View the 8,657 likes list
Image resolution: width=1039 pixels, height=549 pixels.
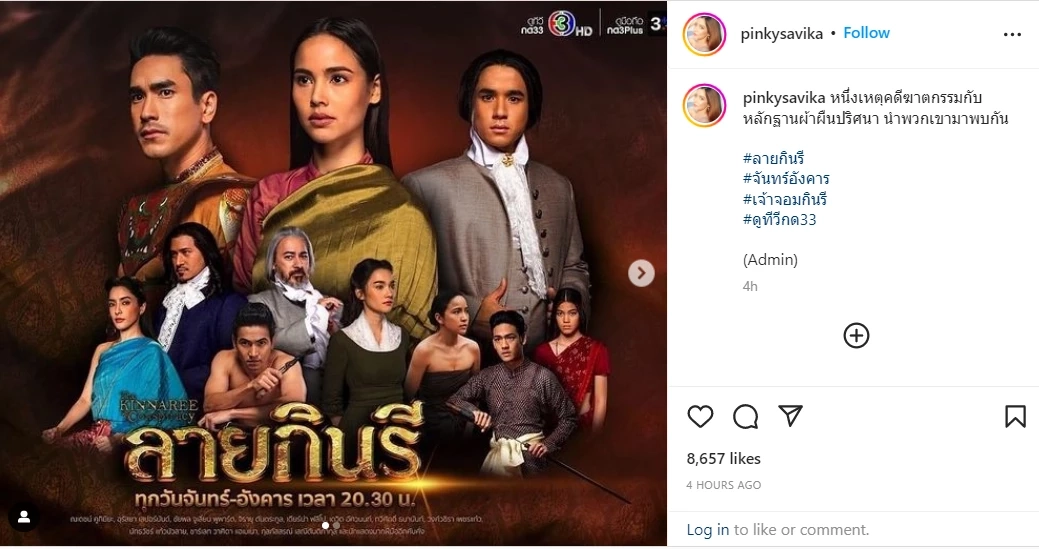(724, 458)
